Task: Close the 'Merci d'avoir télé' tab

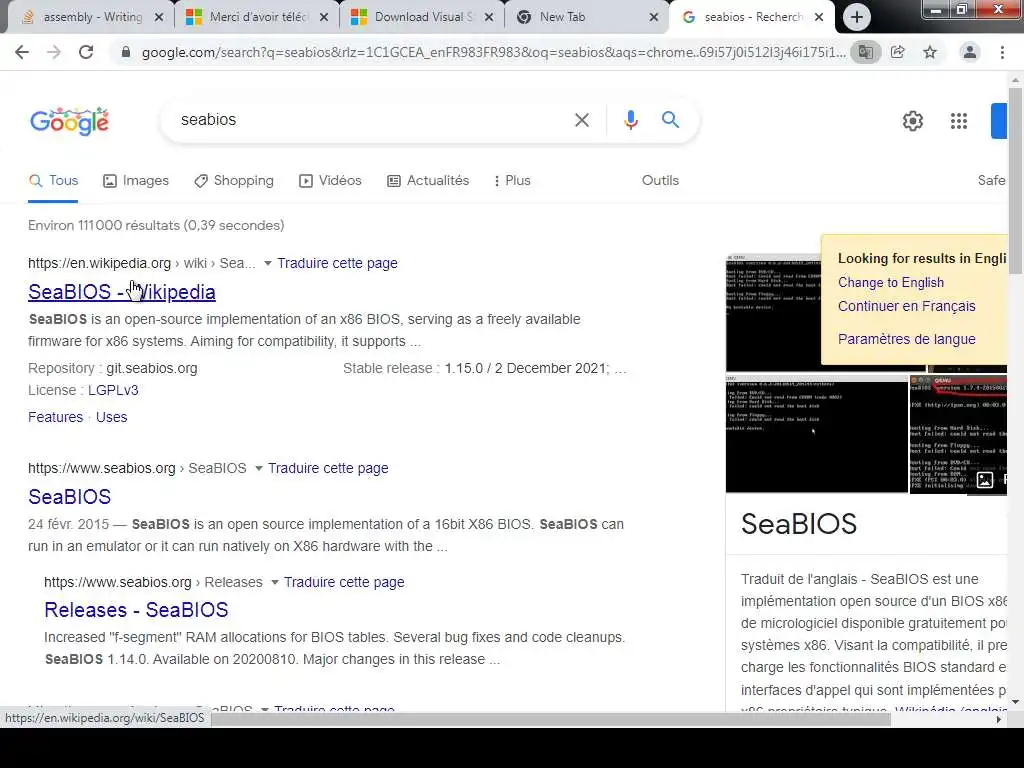Action: [324, 18]
